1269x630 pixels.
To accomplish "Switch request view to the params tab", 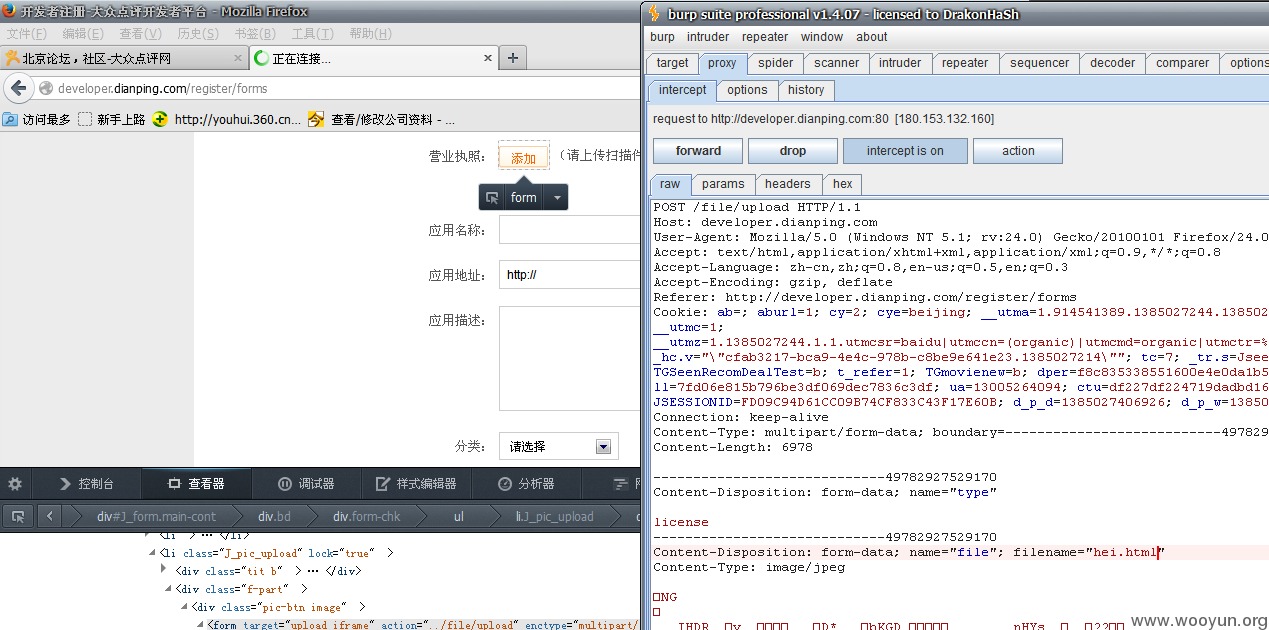I will coord(723,184).
